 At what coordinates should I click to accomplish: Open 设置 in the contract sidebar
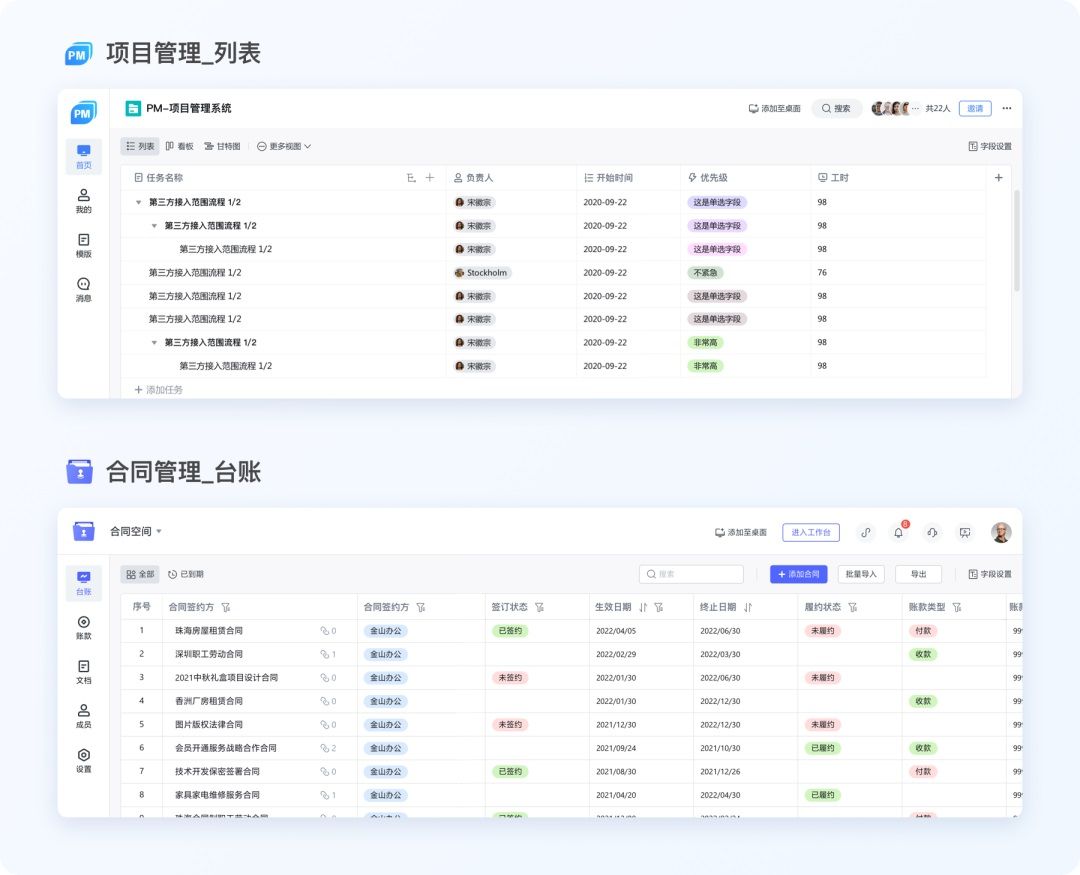tap(83, 761)
